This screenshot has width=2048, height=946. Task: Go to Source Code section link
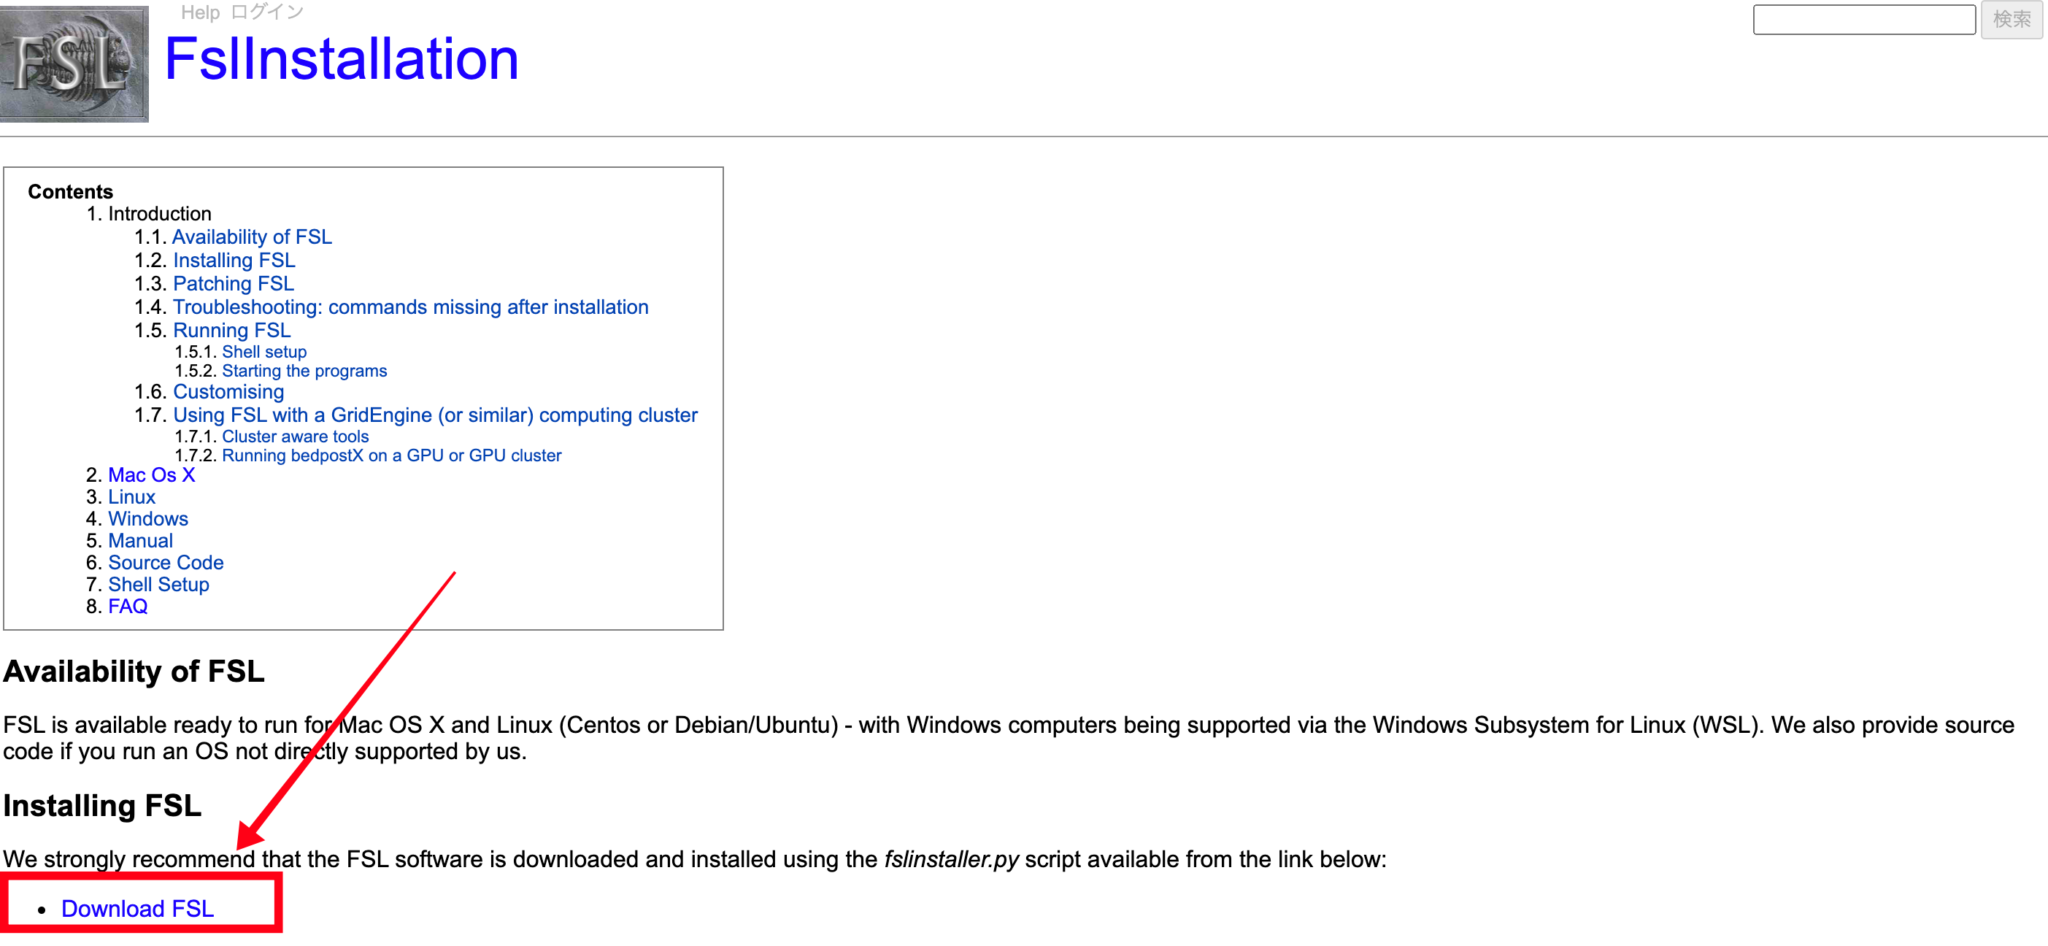tap(166, 563)
